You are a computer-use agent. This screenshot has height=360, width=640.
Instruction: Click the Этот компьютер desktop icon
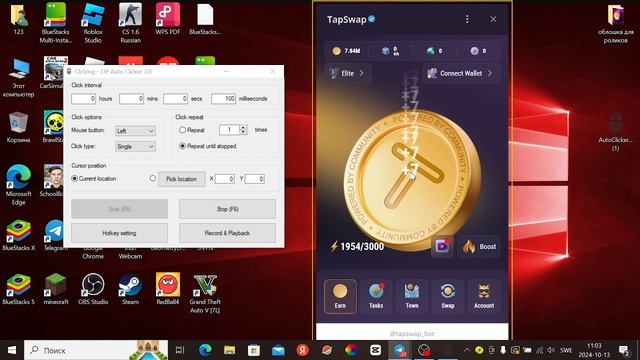pyautogui.click(x=18, y=78)
